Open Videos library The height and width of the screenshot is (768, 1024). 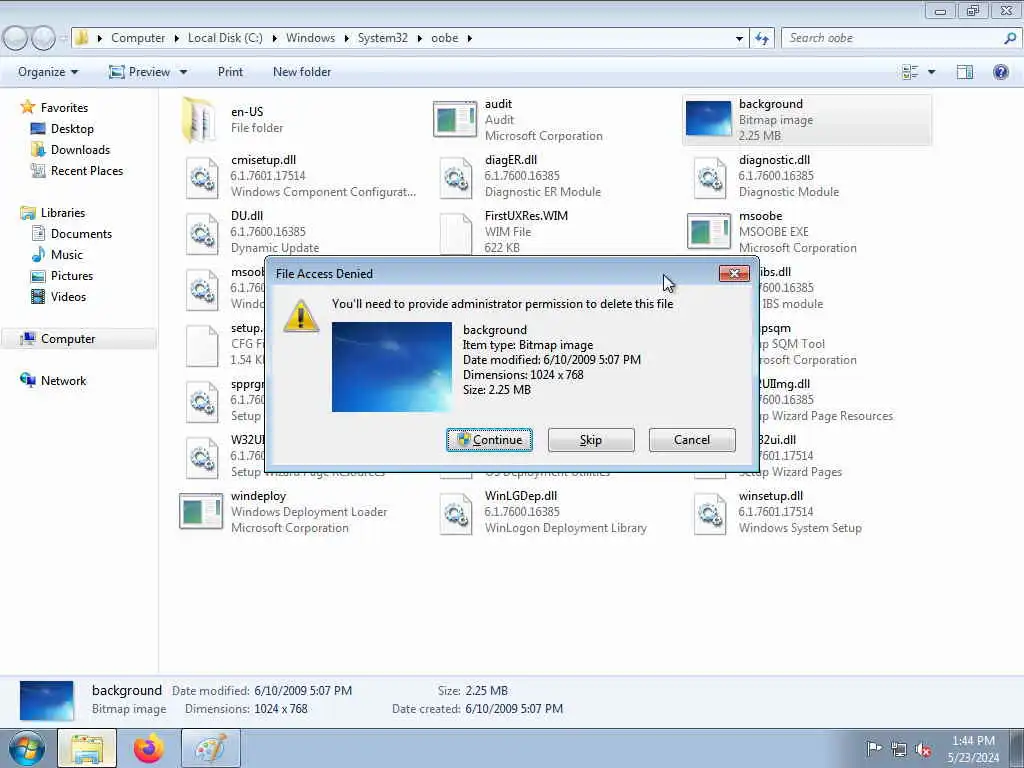[x=68, y=296]
